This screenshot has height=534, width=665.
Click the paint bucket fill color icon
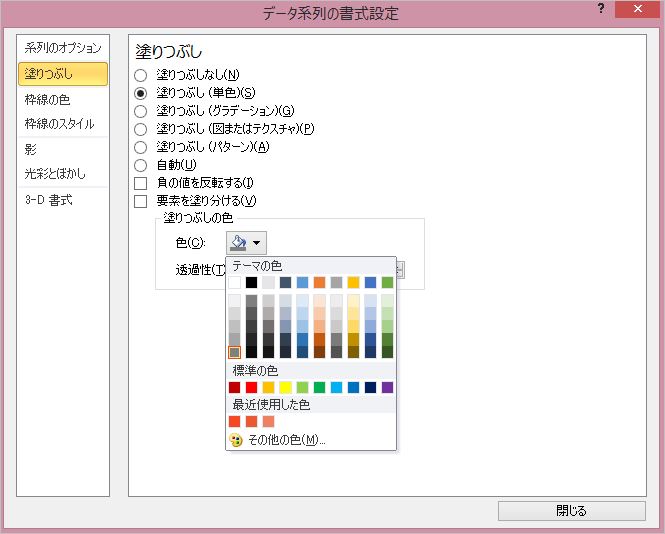tap(238, 243)
